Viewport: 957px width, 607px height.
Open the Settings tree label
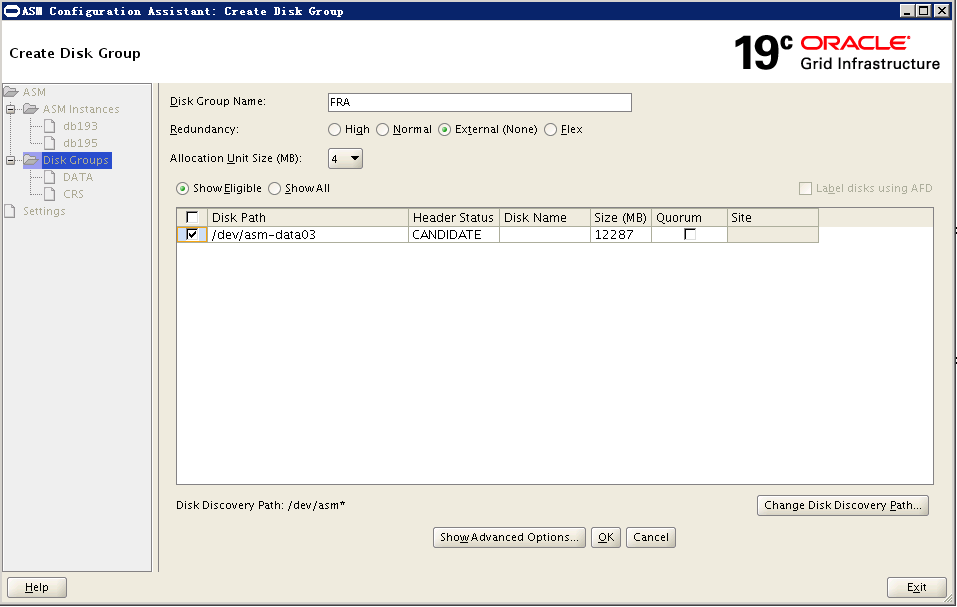44,211
